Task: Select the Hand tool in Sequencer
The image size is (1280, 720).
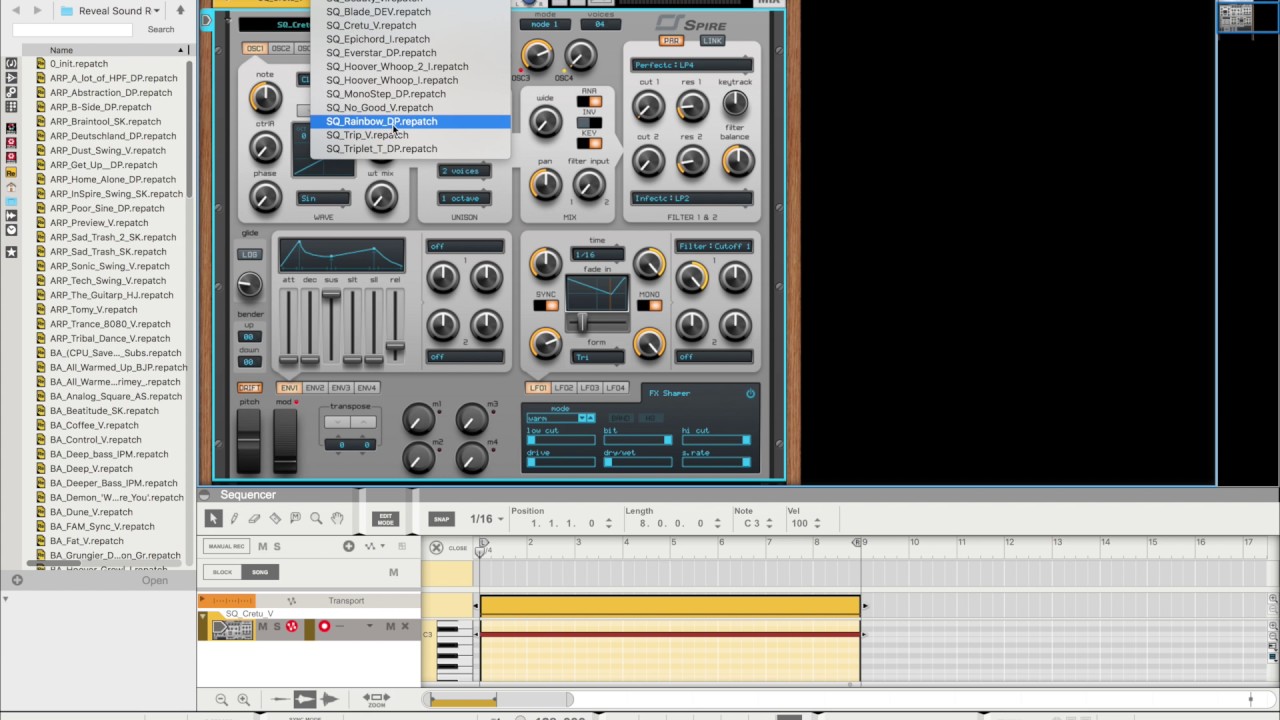Action: [x=337, y=518]
